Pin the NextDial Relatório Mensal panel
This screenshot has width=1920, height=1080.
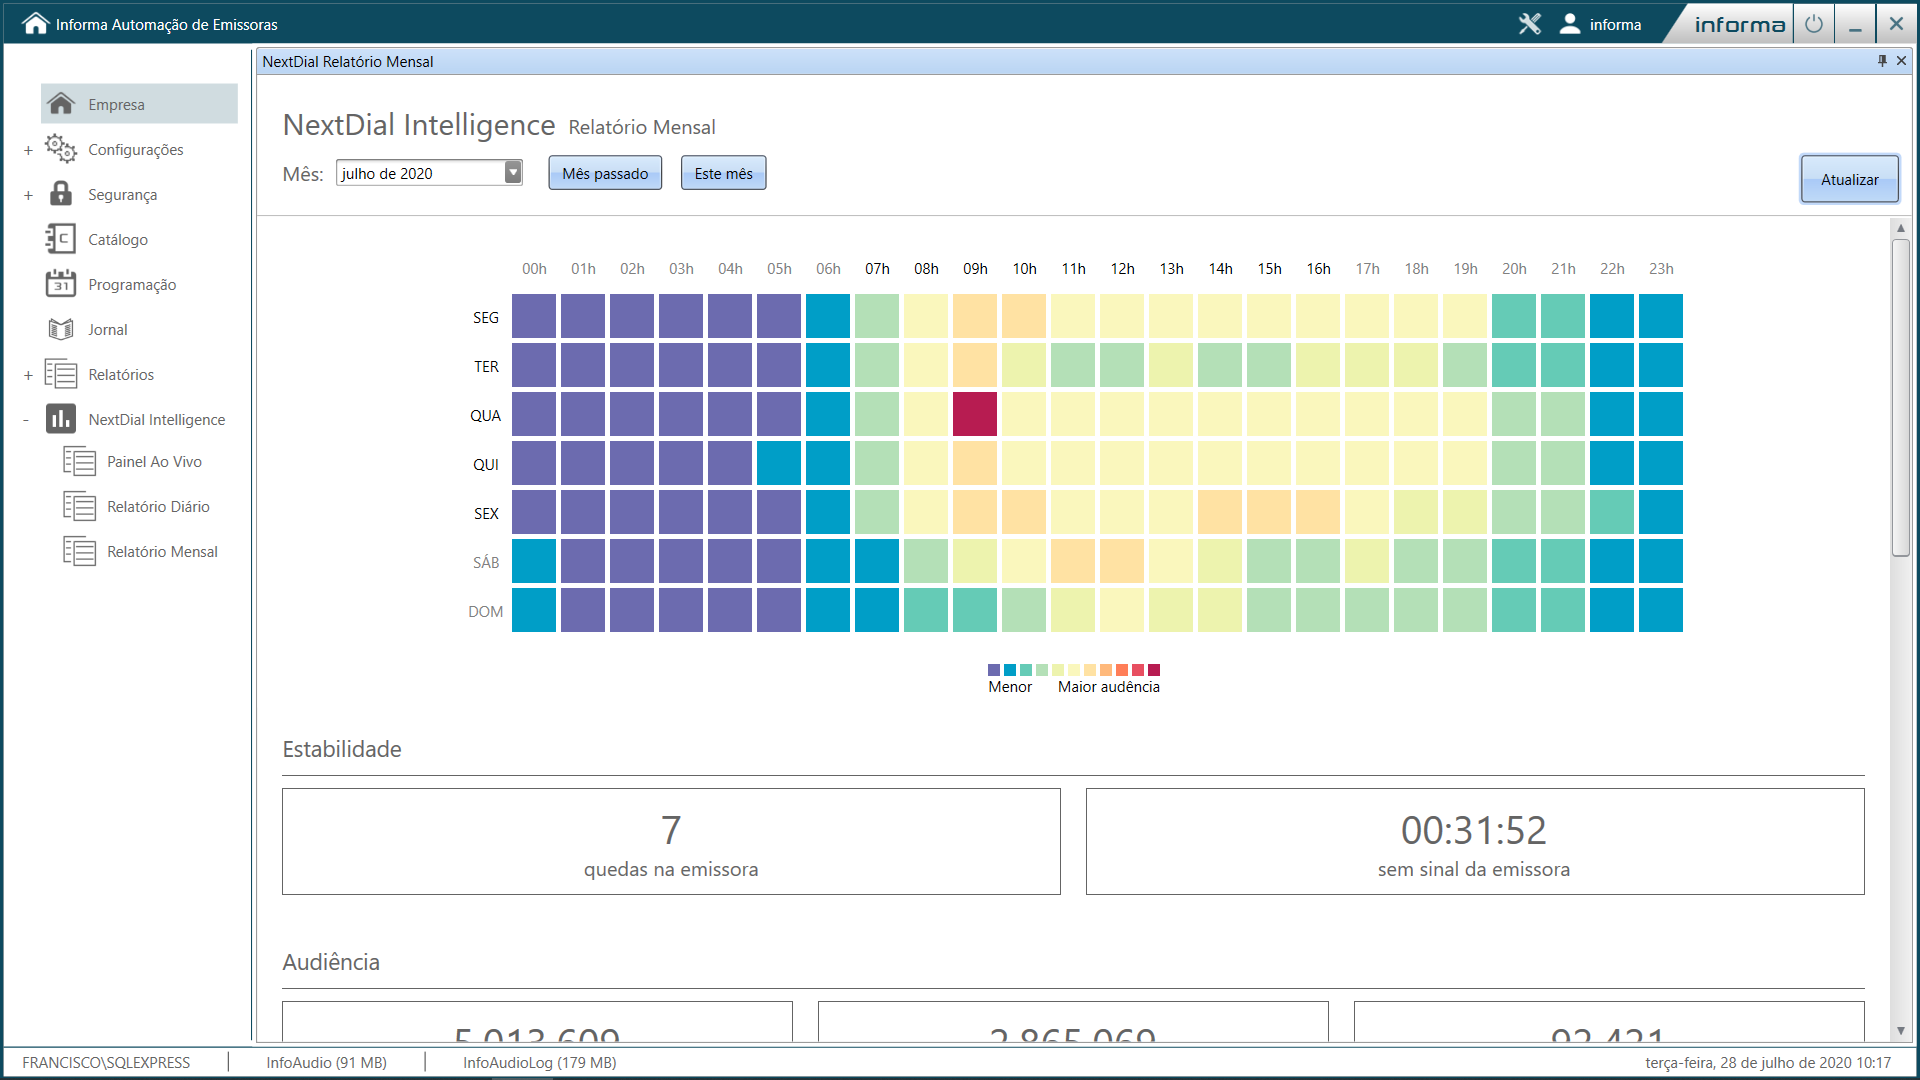[x=1882, y=61]
